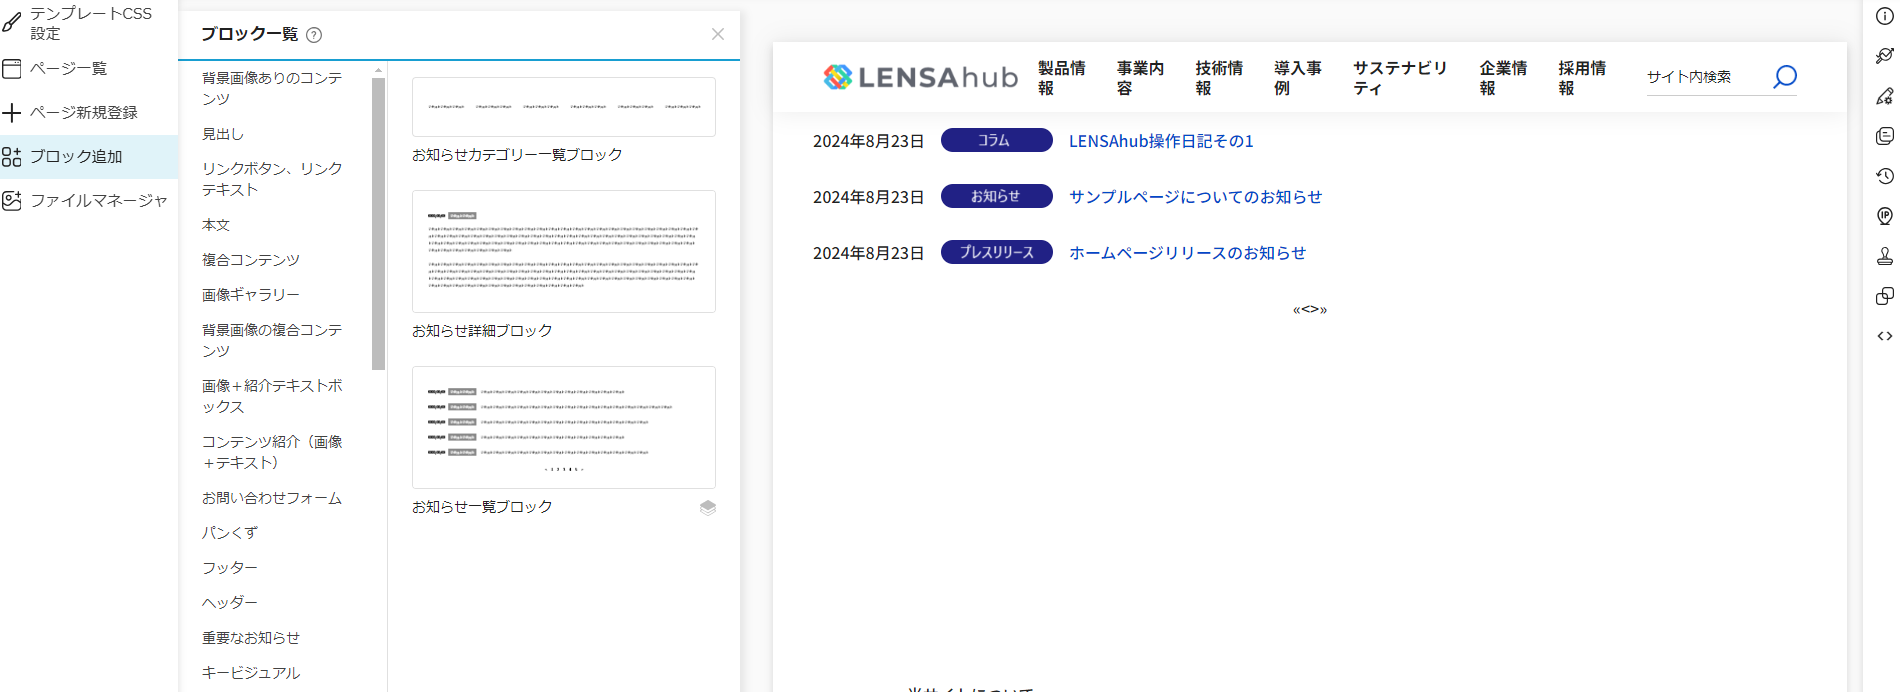Open the history clock icon
This screenshot has height=692, width=1900.
coord(1885,176)
